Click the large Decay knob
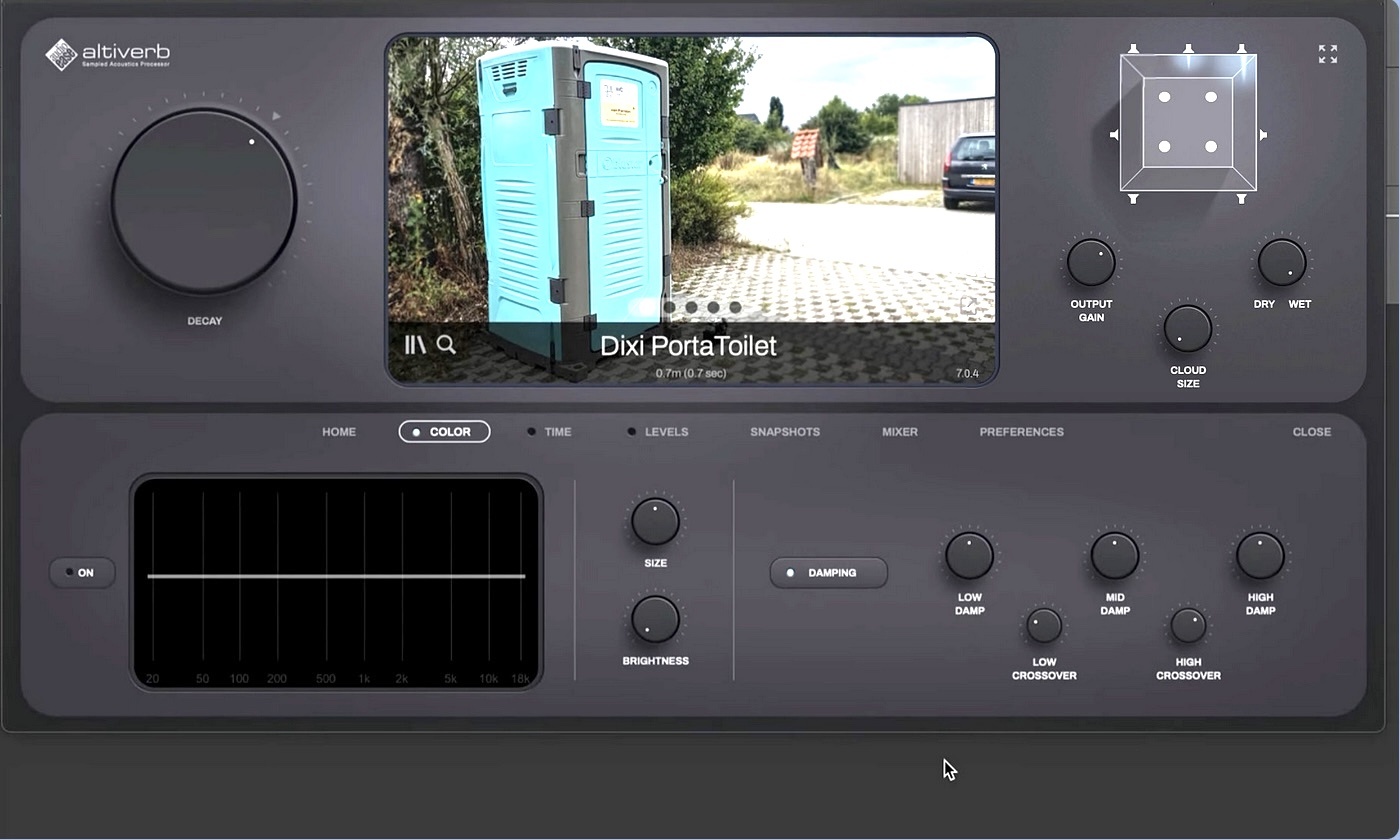1400x840 pixels. [x=203, y=201]
